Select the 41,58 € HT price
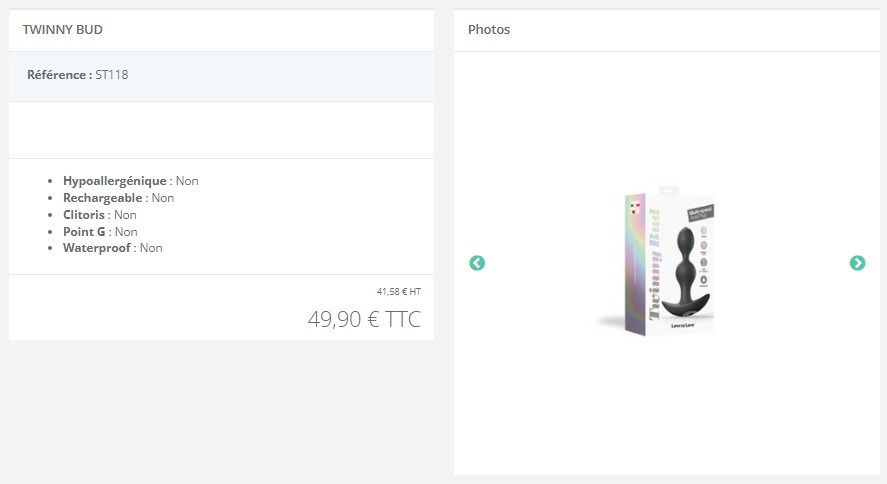 399,292
